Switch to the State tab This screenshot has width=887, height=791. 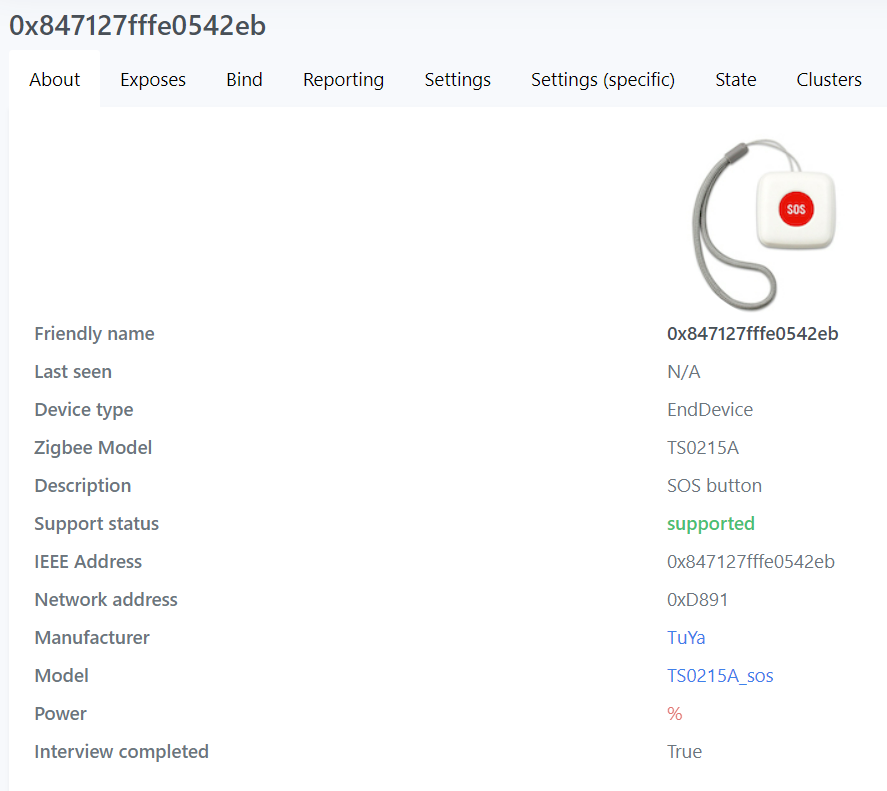[735, 79]
